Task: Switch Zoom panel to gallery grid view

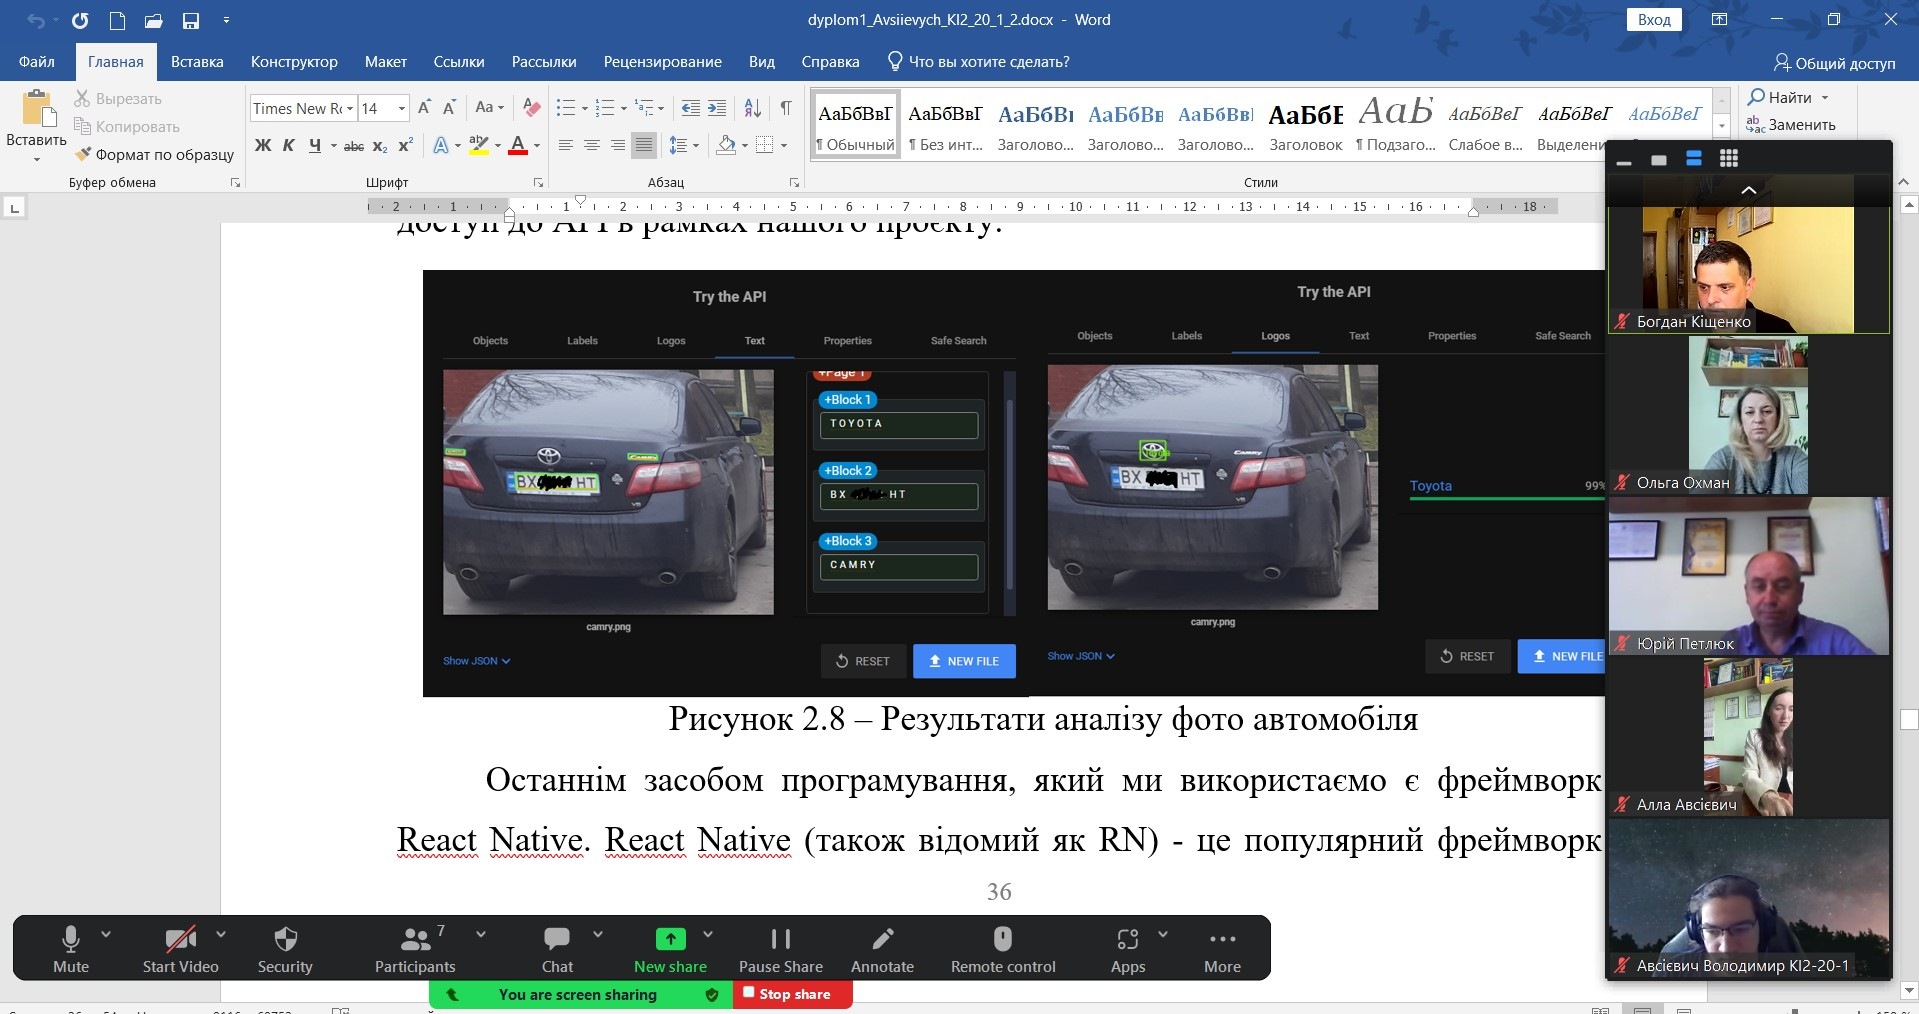Action: click(1729, 159)
